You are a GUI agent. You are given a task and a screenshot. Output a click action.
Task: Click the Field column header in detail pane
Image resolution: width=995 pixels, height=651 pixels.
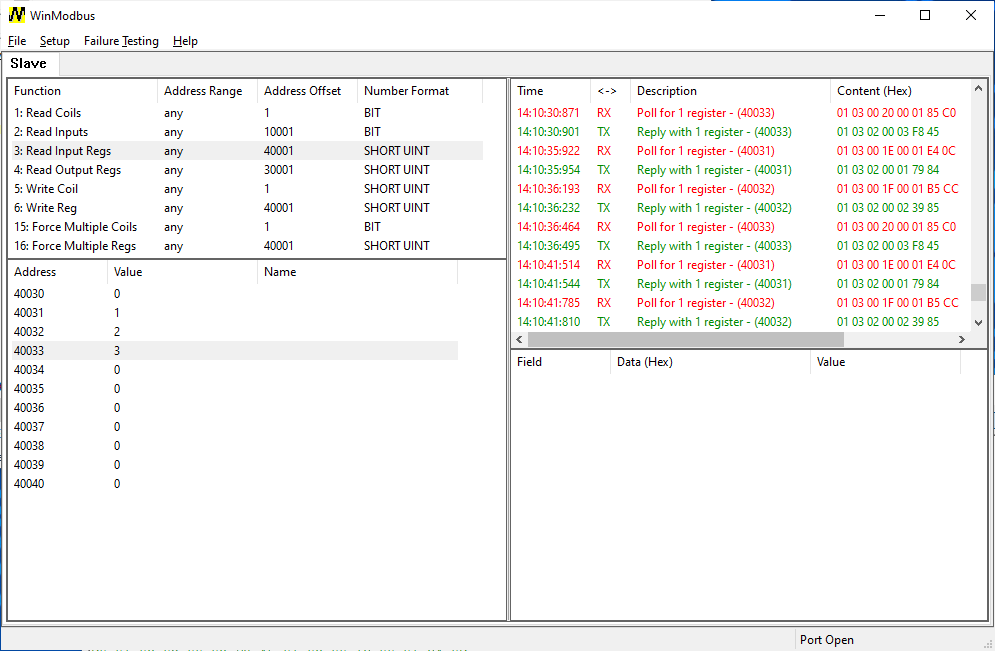click(560, 362)
